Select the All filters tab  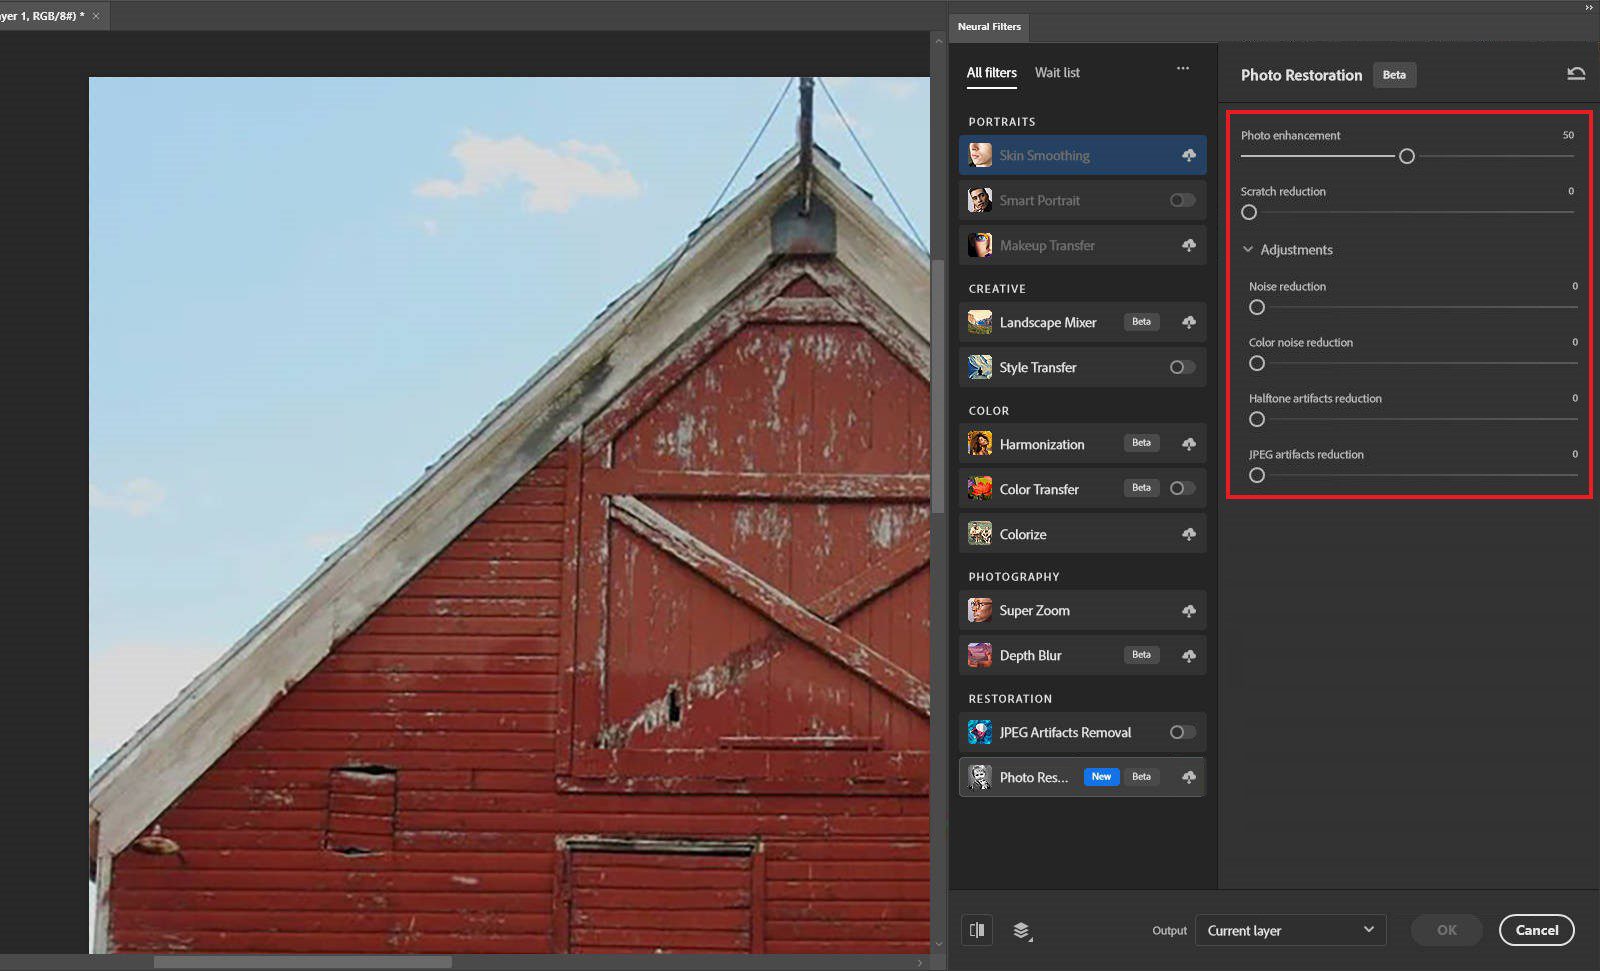tap(991, 72)
